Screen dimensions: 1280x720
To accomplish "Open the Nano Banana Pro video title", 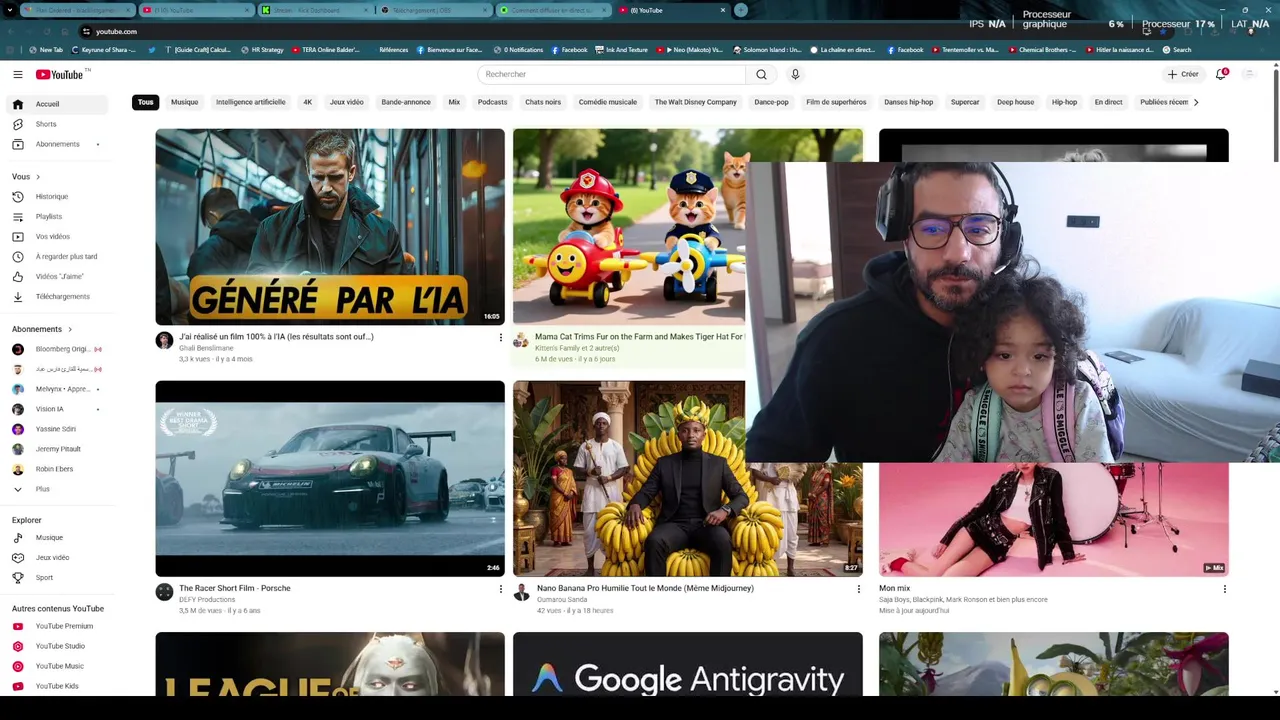I will (x=645, y=588).
